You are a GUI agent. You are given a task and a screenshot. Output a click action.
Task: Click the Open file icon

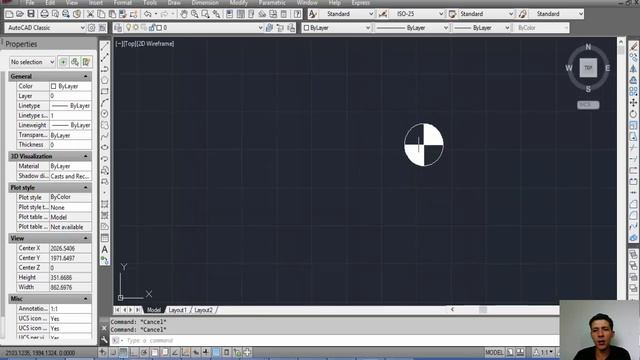point(20,14)
